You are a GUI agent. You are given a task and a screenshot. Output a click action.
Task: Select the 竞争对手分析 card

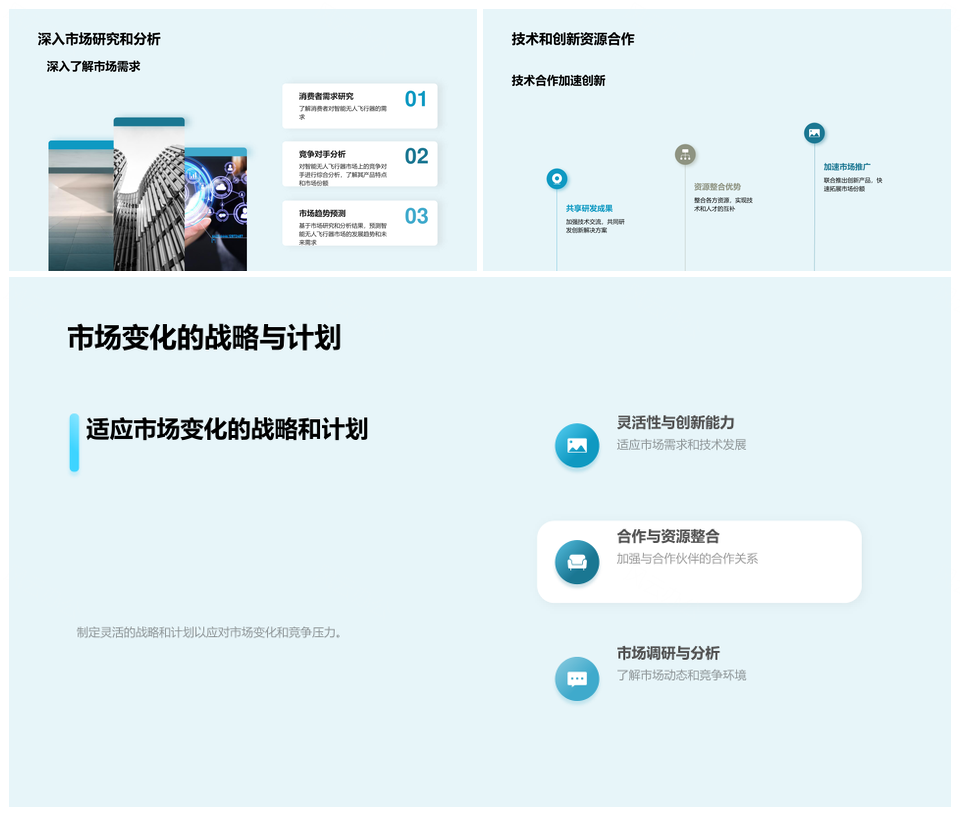click(x=359, y=164)
